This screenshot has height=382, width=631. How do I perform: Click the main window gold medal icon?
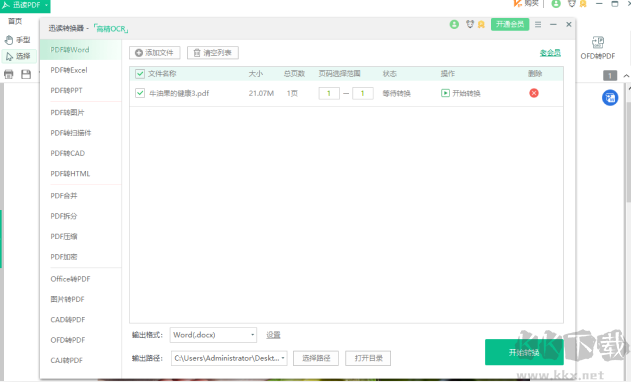583,4
